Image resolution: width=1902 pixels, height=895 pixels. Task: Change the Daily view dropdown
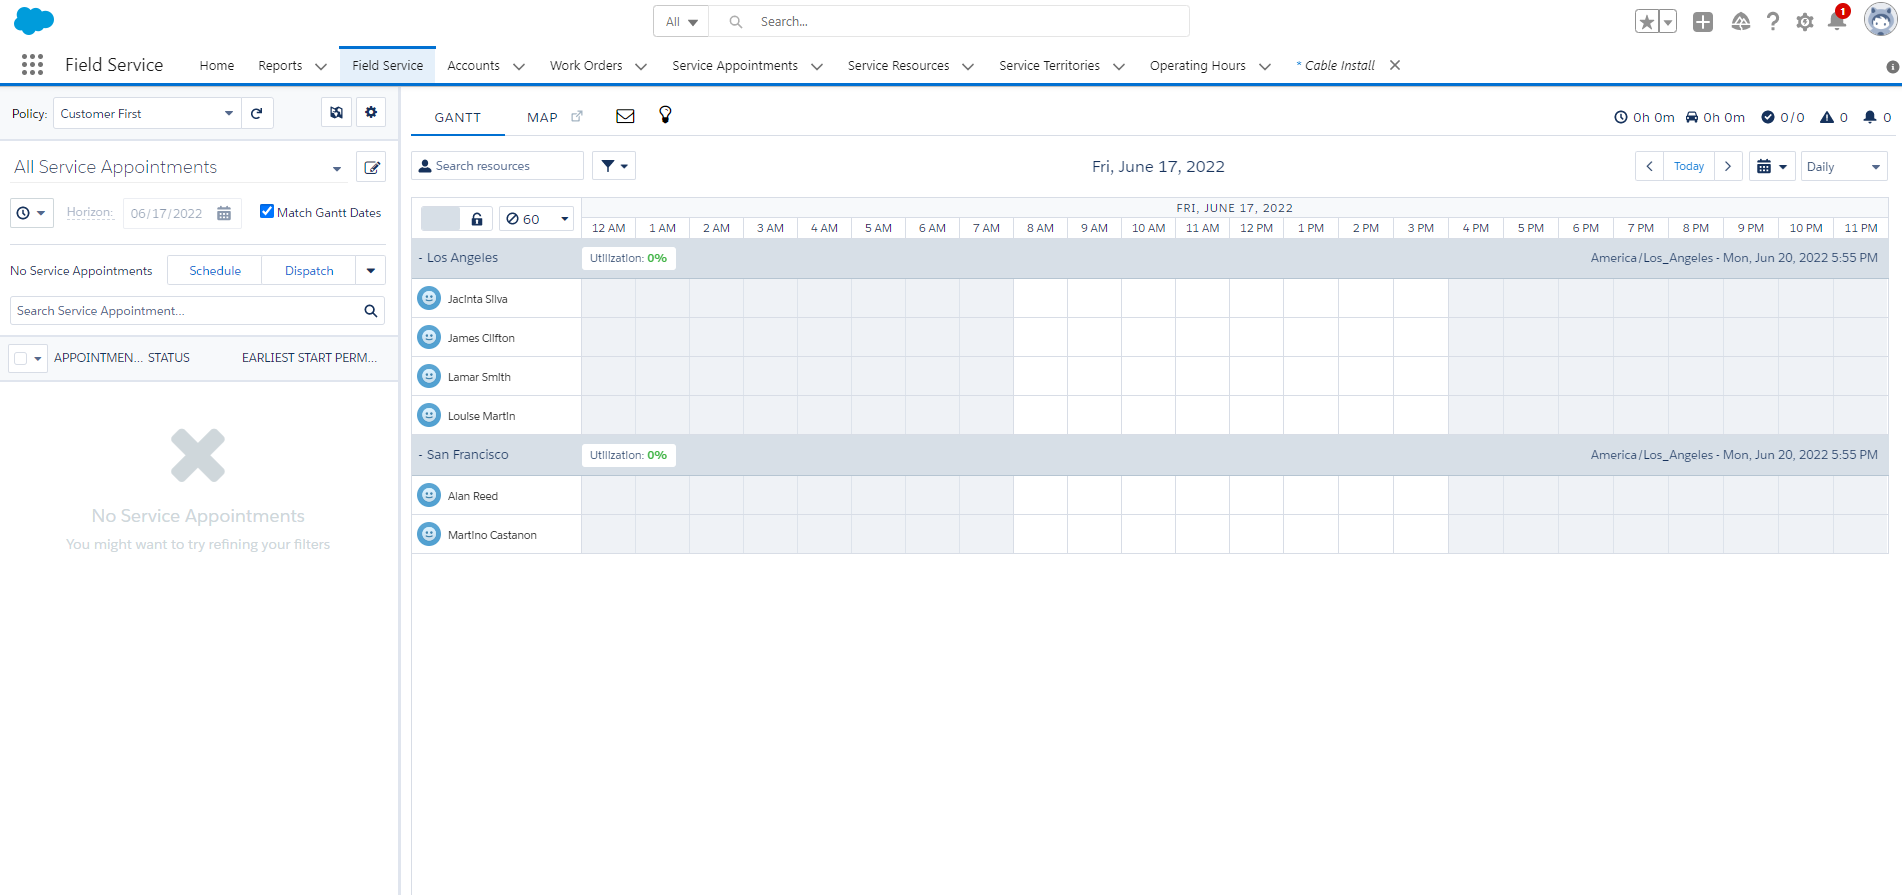pos(1844,166)
